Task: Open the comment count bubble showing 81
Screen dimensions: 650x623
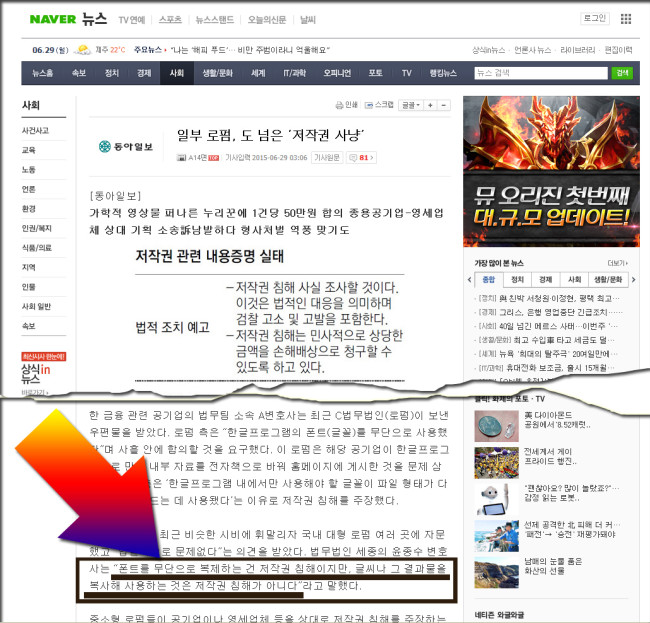Action: pyautogui.click(x=360, y=157)
